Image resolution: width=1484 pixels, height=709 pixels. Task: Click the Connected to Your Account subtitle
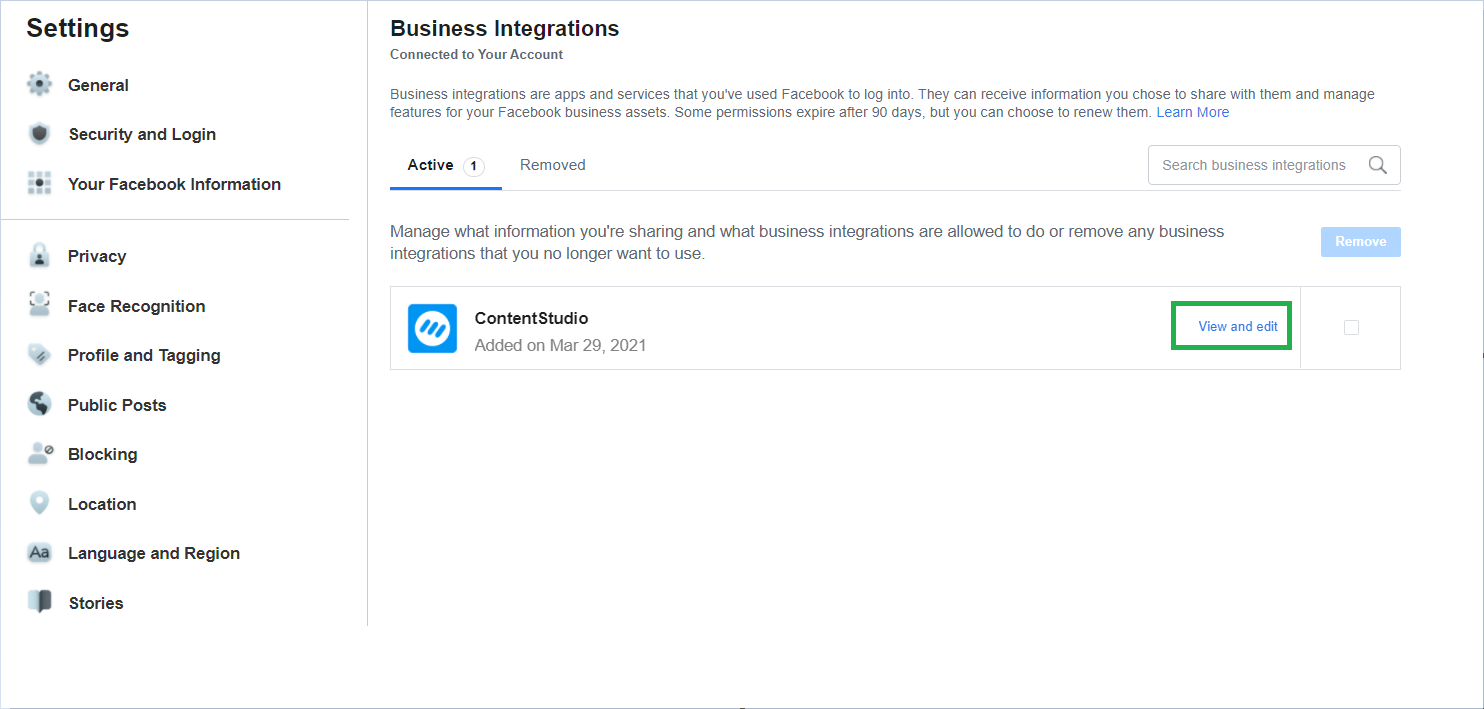pos(477,54)
